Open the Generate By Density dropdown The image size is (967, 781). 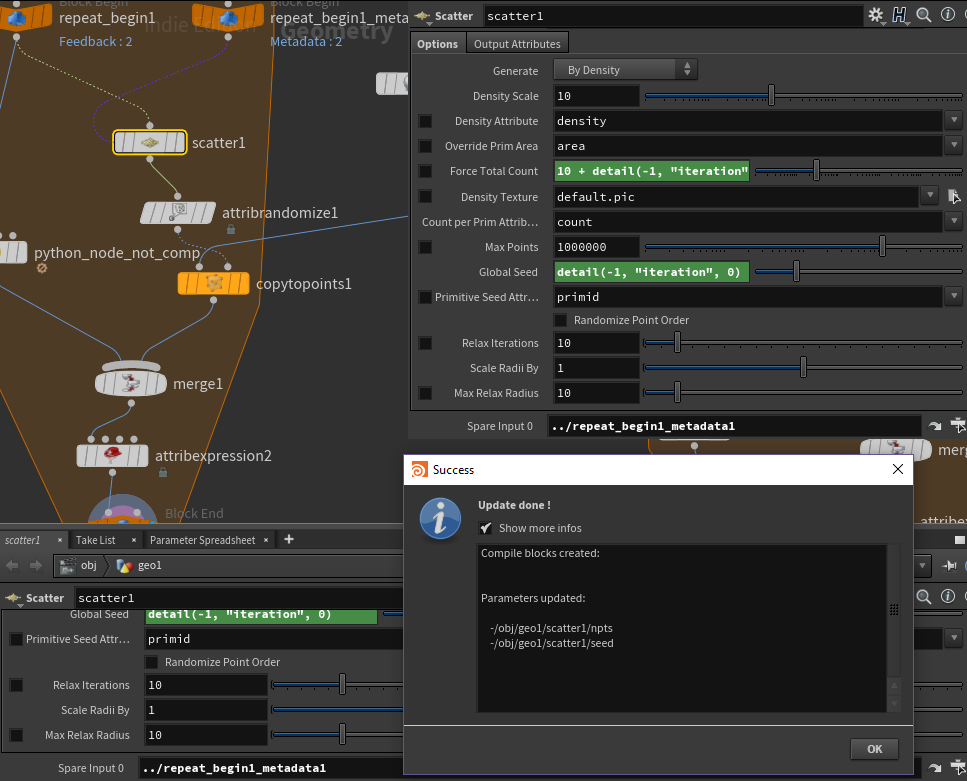(x=626, y=70)
